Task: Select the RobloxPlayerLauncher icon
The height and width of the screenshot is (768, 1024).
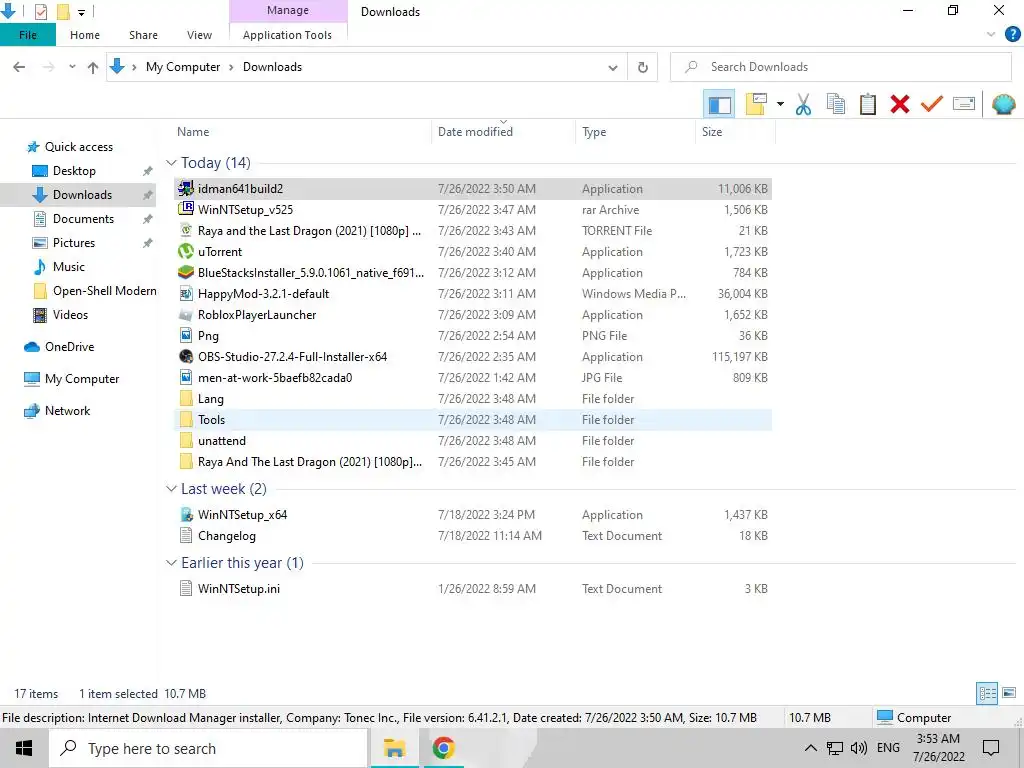Action: [x=186, y=315]
